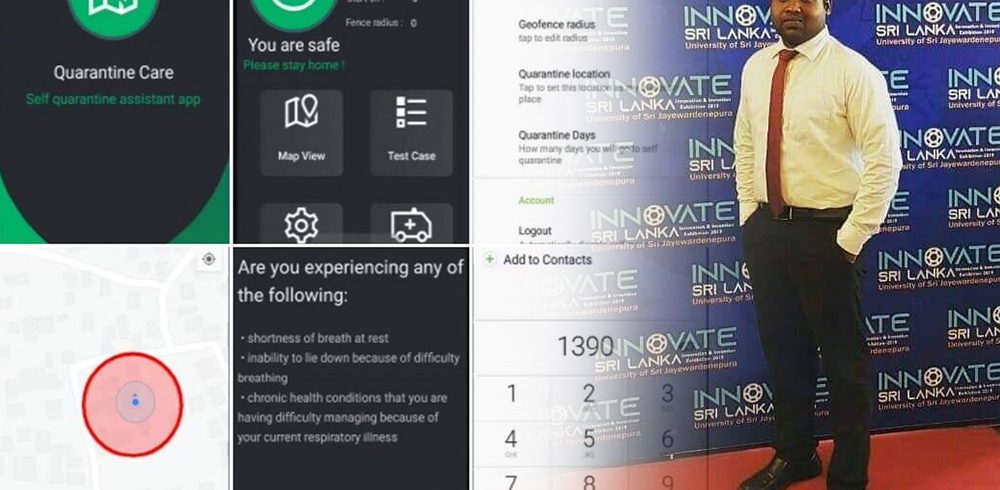Click the green plus Add to Contacts icon
This screenshot has height=490, width=1000.
tap(489, 260)
